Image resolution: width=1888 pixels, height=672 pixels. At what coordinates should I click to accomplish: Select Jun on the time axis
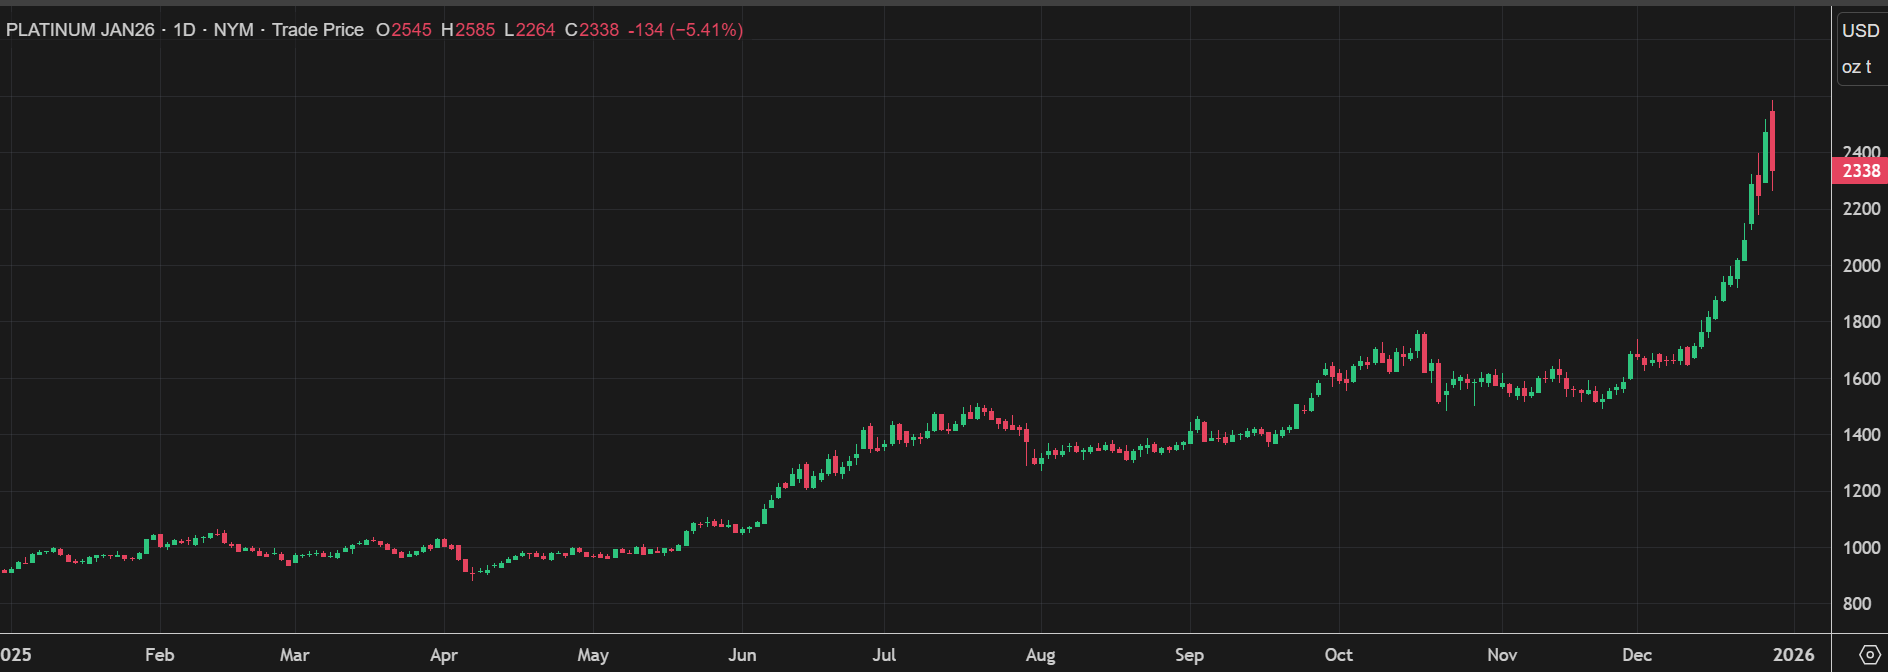[742, 655]
